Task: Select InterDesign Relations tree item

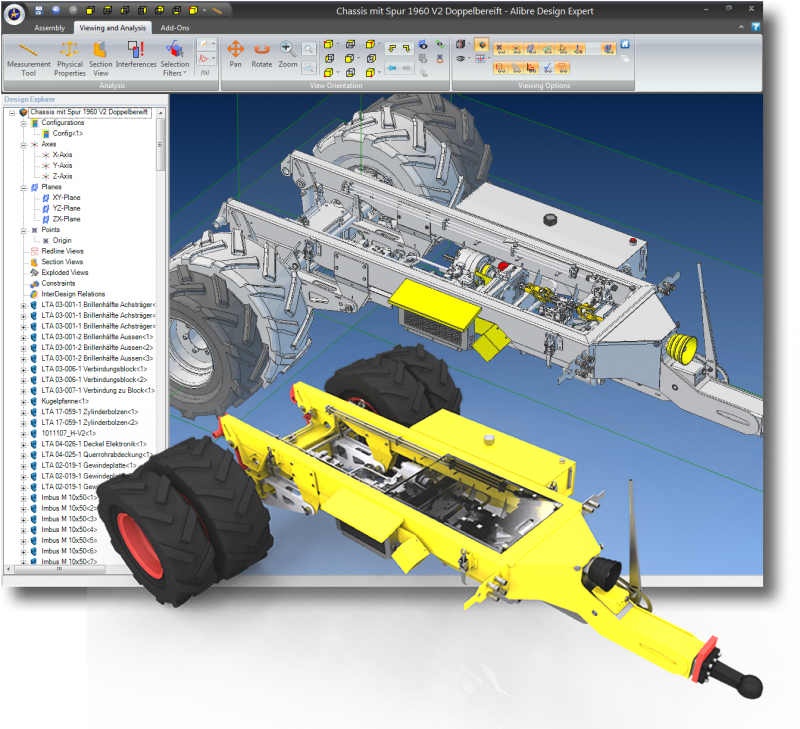Action: click(73, 294)
